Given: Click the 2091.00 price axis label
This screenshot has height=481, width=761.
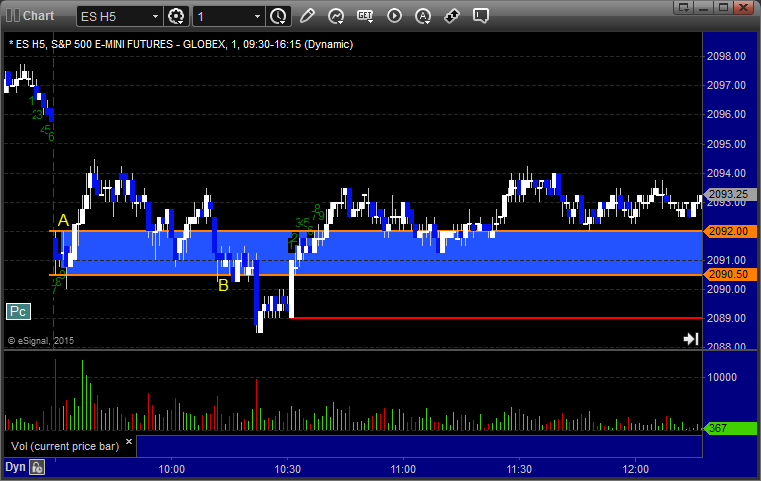Looking at the screenshot, I should (x=726, y=260).
